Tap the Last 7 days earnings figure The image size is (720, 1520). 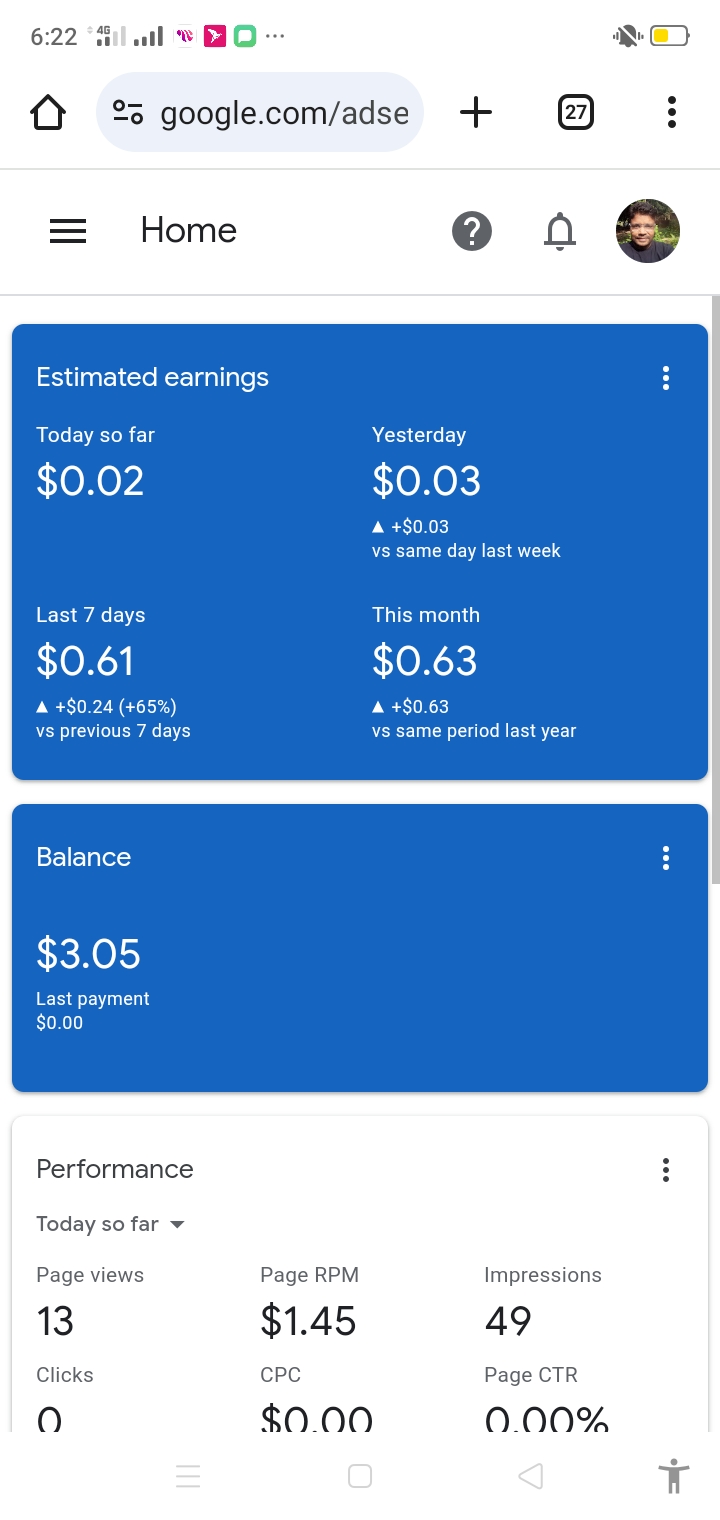click(85, 661)
